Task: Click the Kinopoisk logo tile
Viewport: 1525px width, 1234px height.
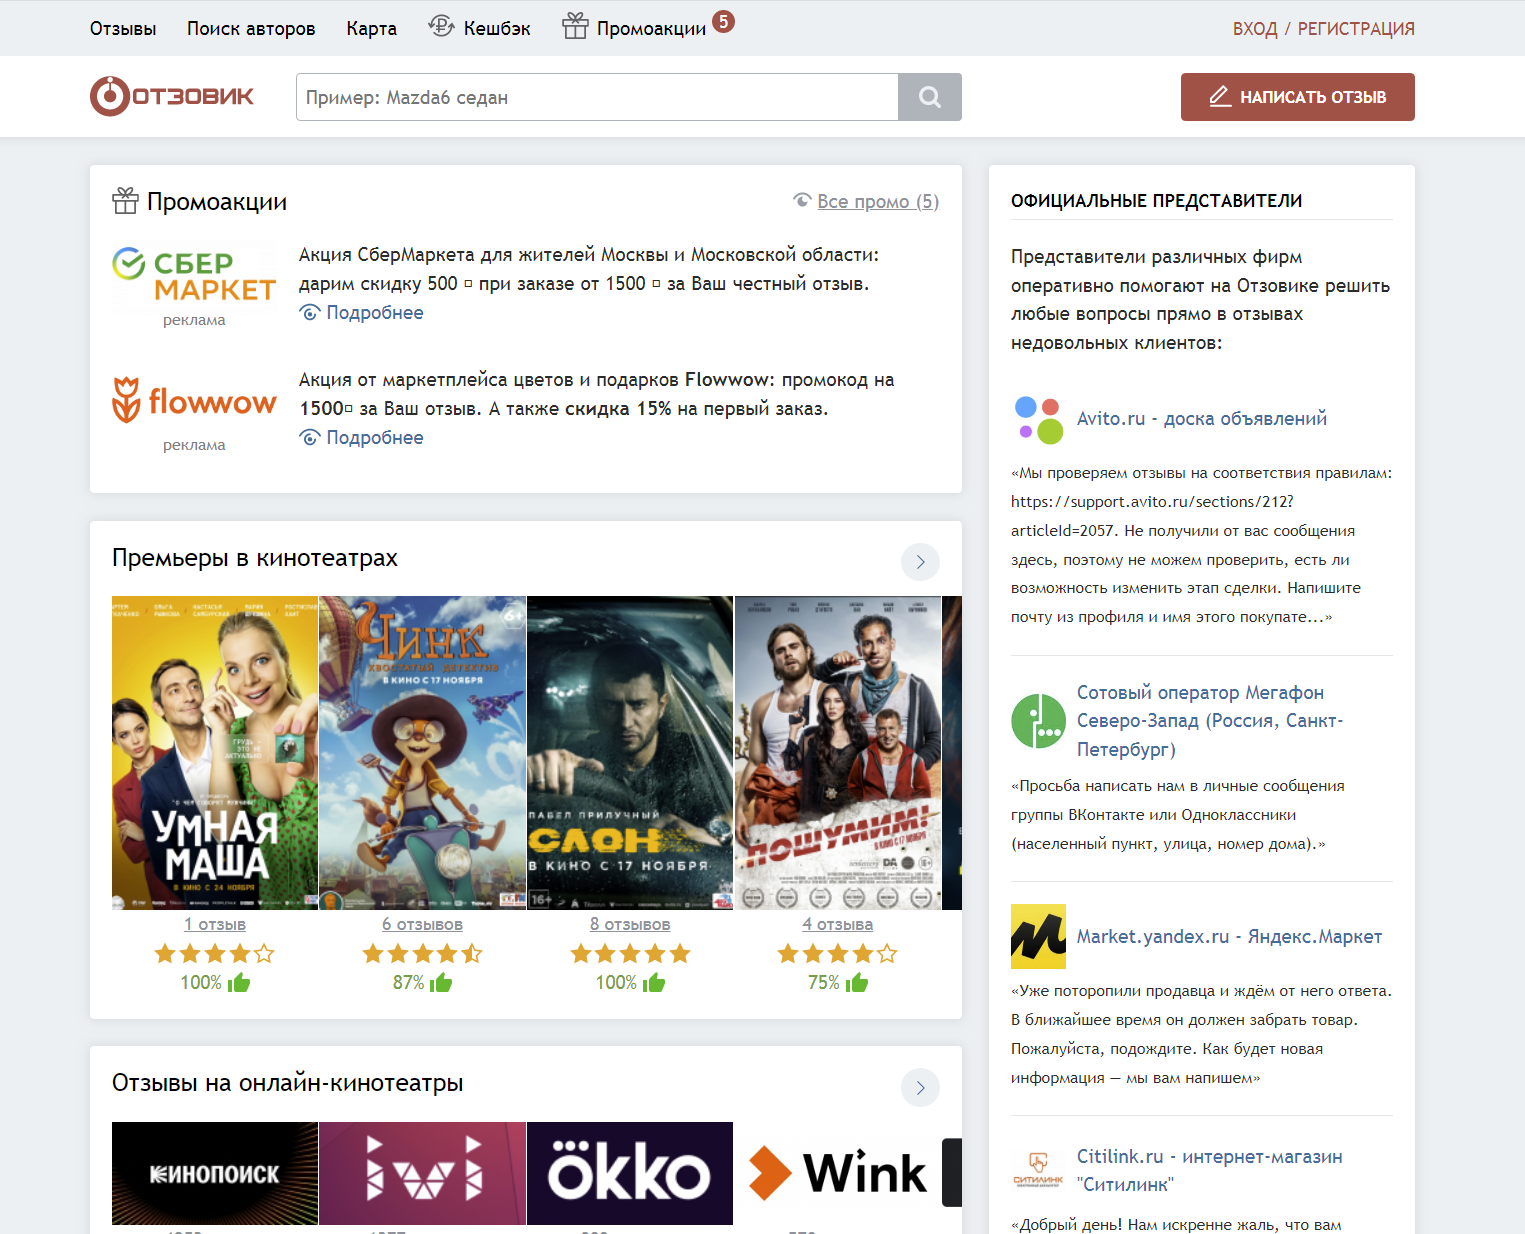Action: coord(215,1173)
